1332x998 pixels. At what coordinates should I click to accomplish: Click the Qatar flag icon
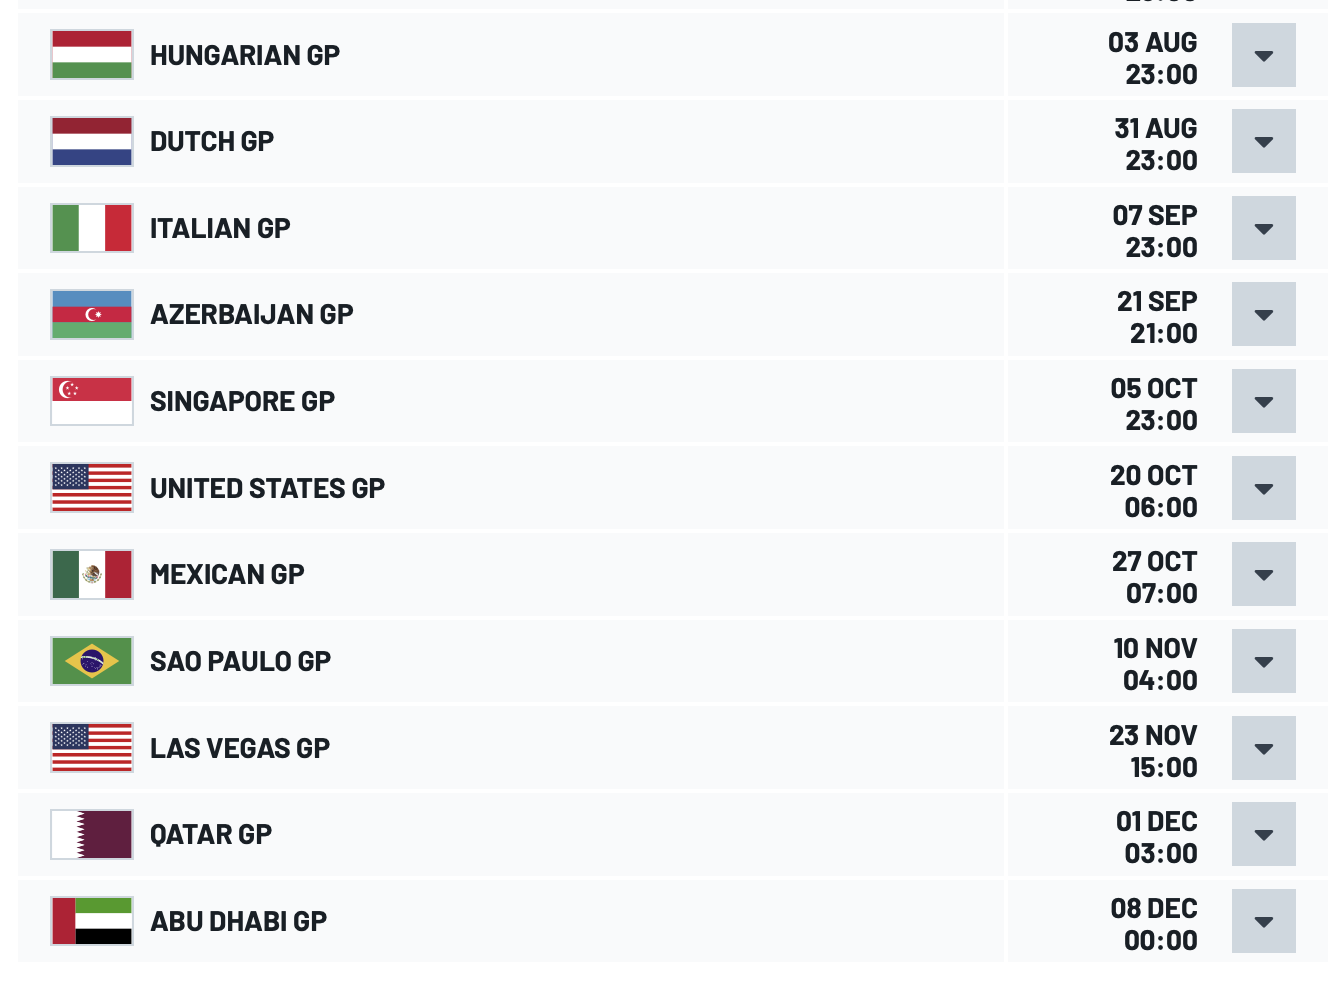tap(92, 834)
